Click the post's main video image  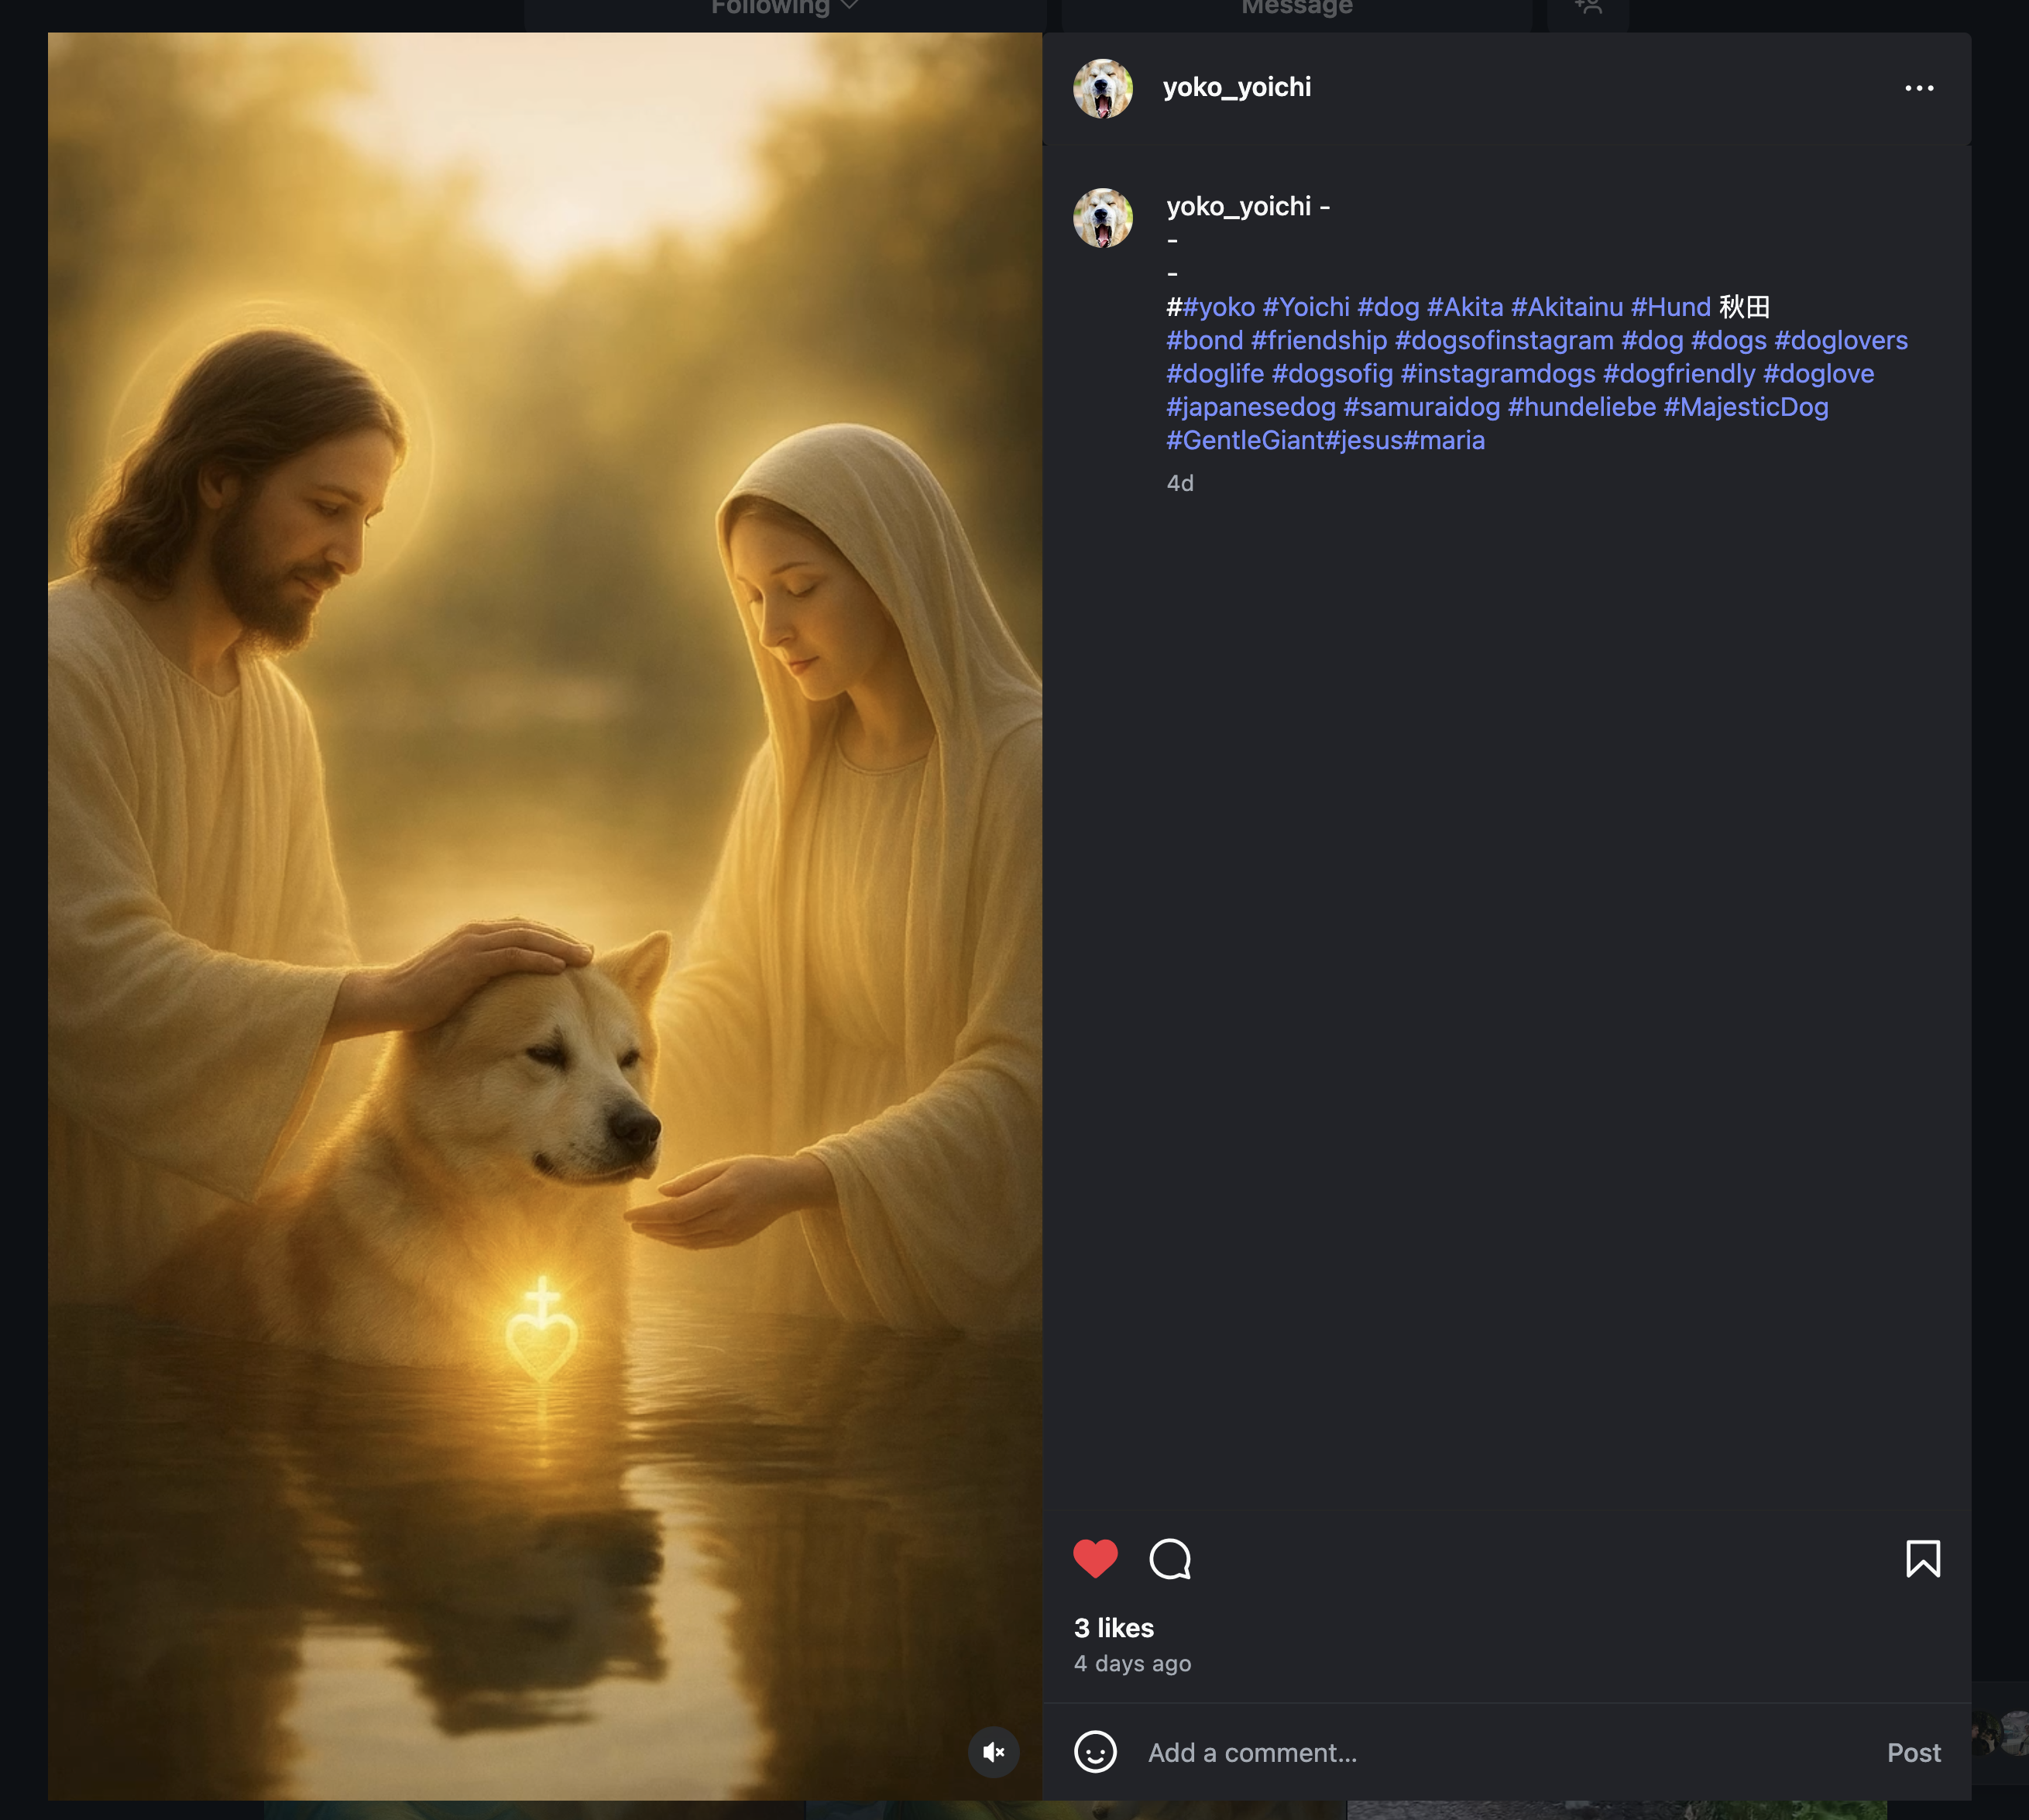click(545, 900)
